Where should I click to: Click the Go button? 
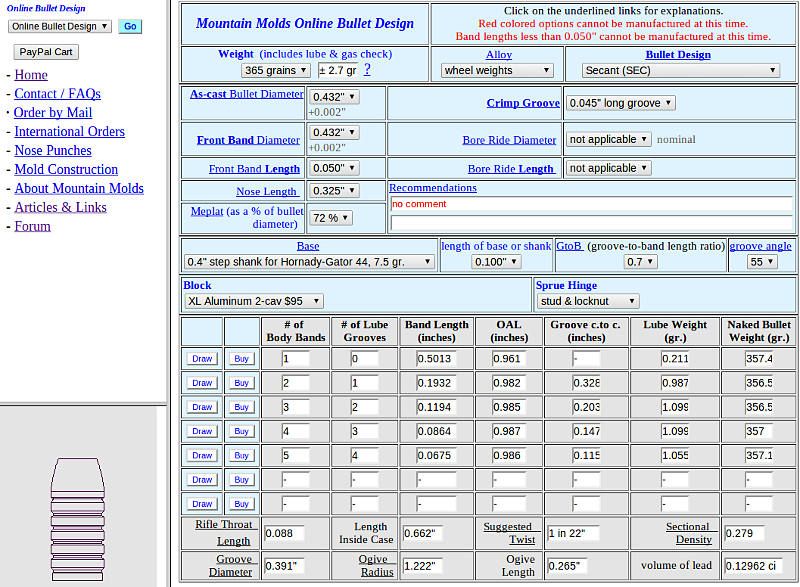[130, 26]
